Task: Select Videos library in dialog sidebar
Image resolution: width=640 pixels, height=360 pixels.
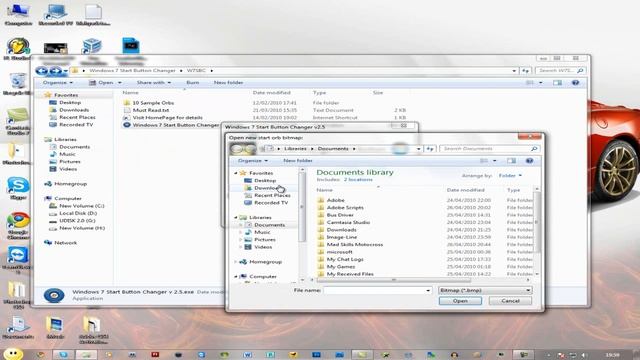Action: [263, 247]
